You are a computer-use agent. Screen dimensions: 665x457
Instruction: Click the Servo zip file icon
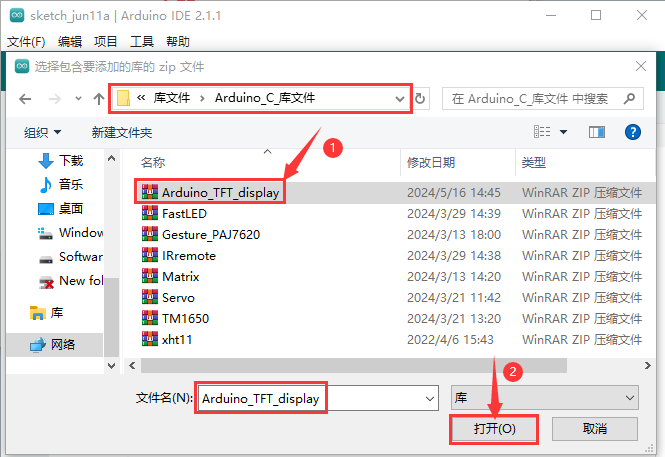(150, 297)
